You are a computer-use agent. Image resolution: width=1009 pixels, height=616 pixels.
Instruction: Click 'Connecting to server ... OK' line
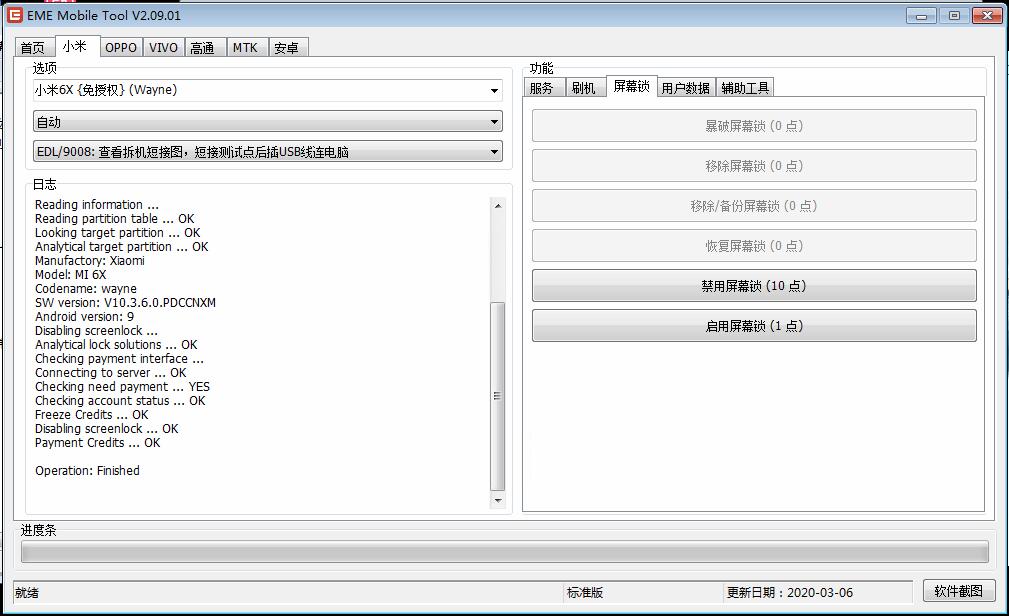coord(111,373)
